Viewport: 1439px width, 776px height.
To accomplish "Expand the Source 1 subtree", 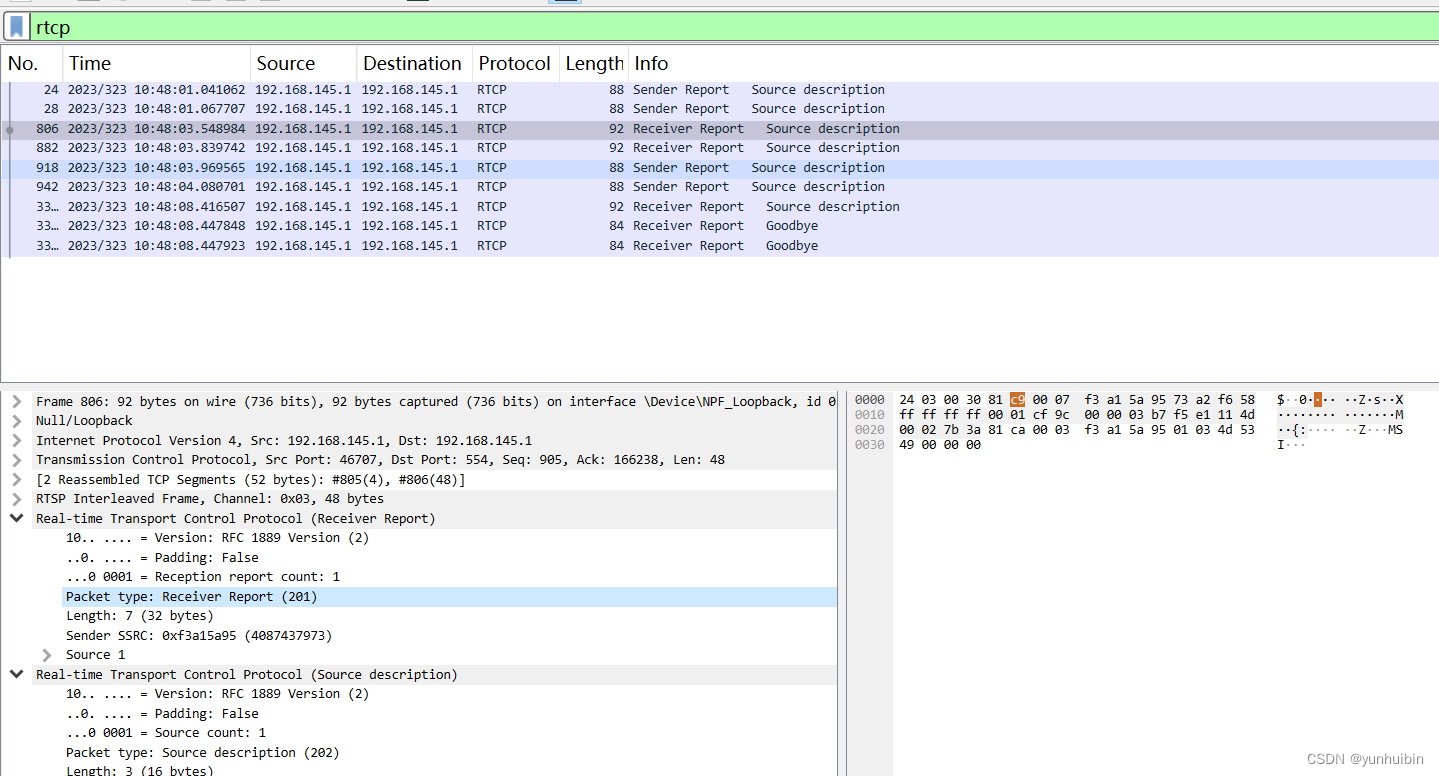I will pos(46,655).
